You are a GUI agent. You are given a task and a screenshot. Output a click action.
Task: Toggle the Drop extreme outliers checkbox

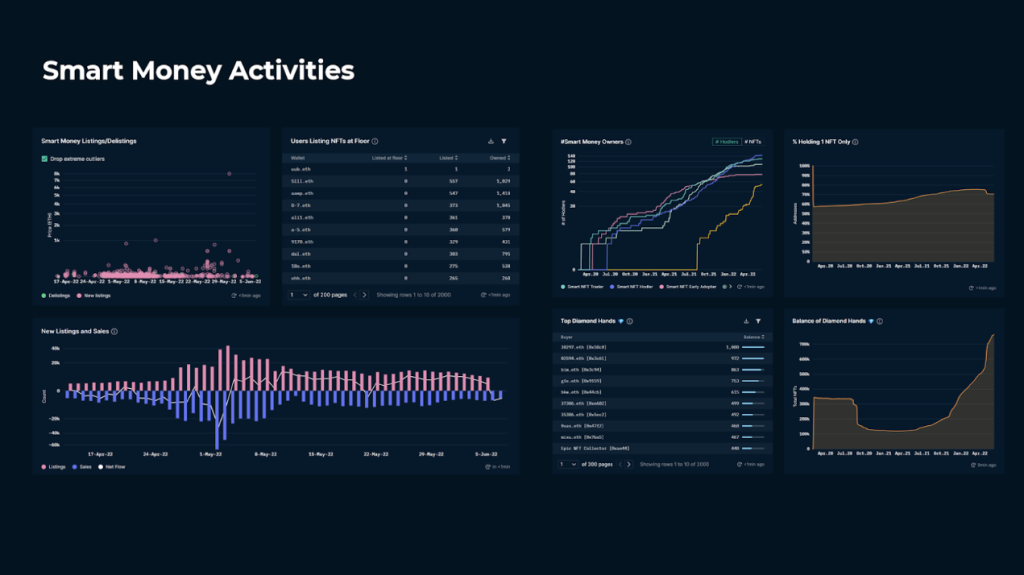point(44,159)
